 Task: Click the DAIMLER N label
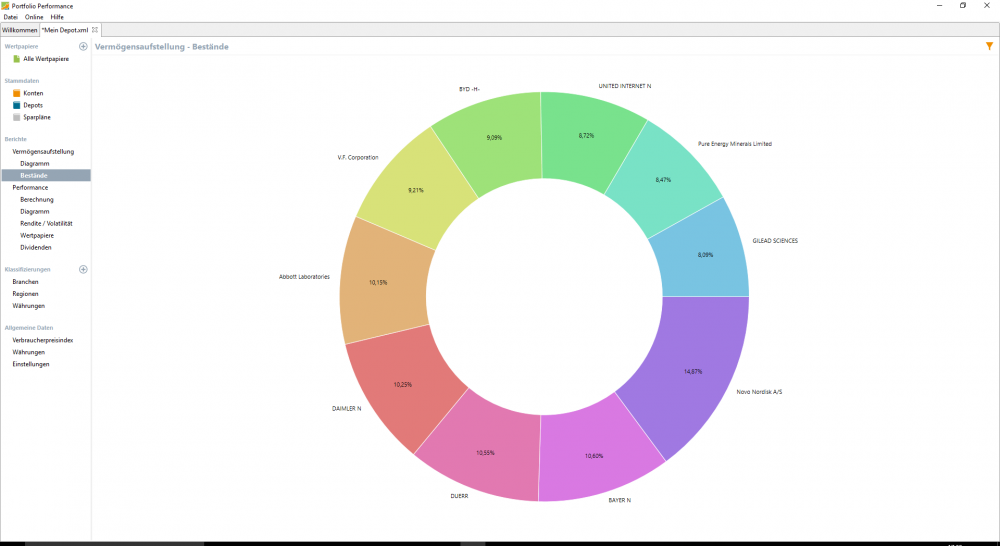pyautogui.click(x=346, y=408)
